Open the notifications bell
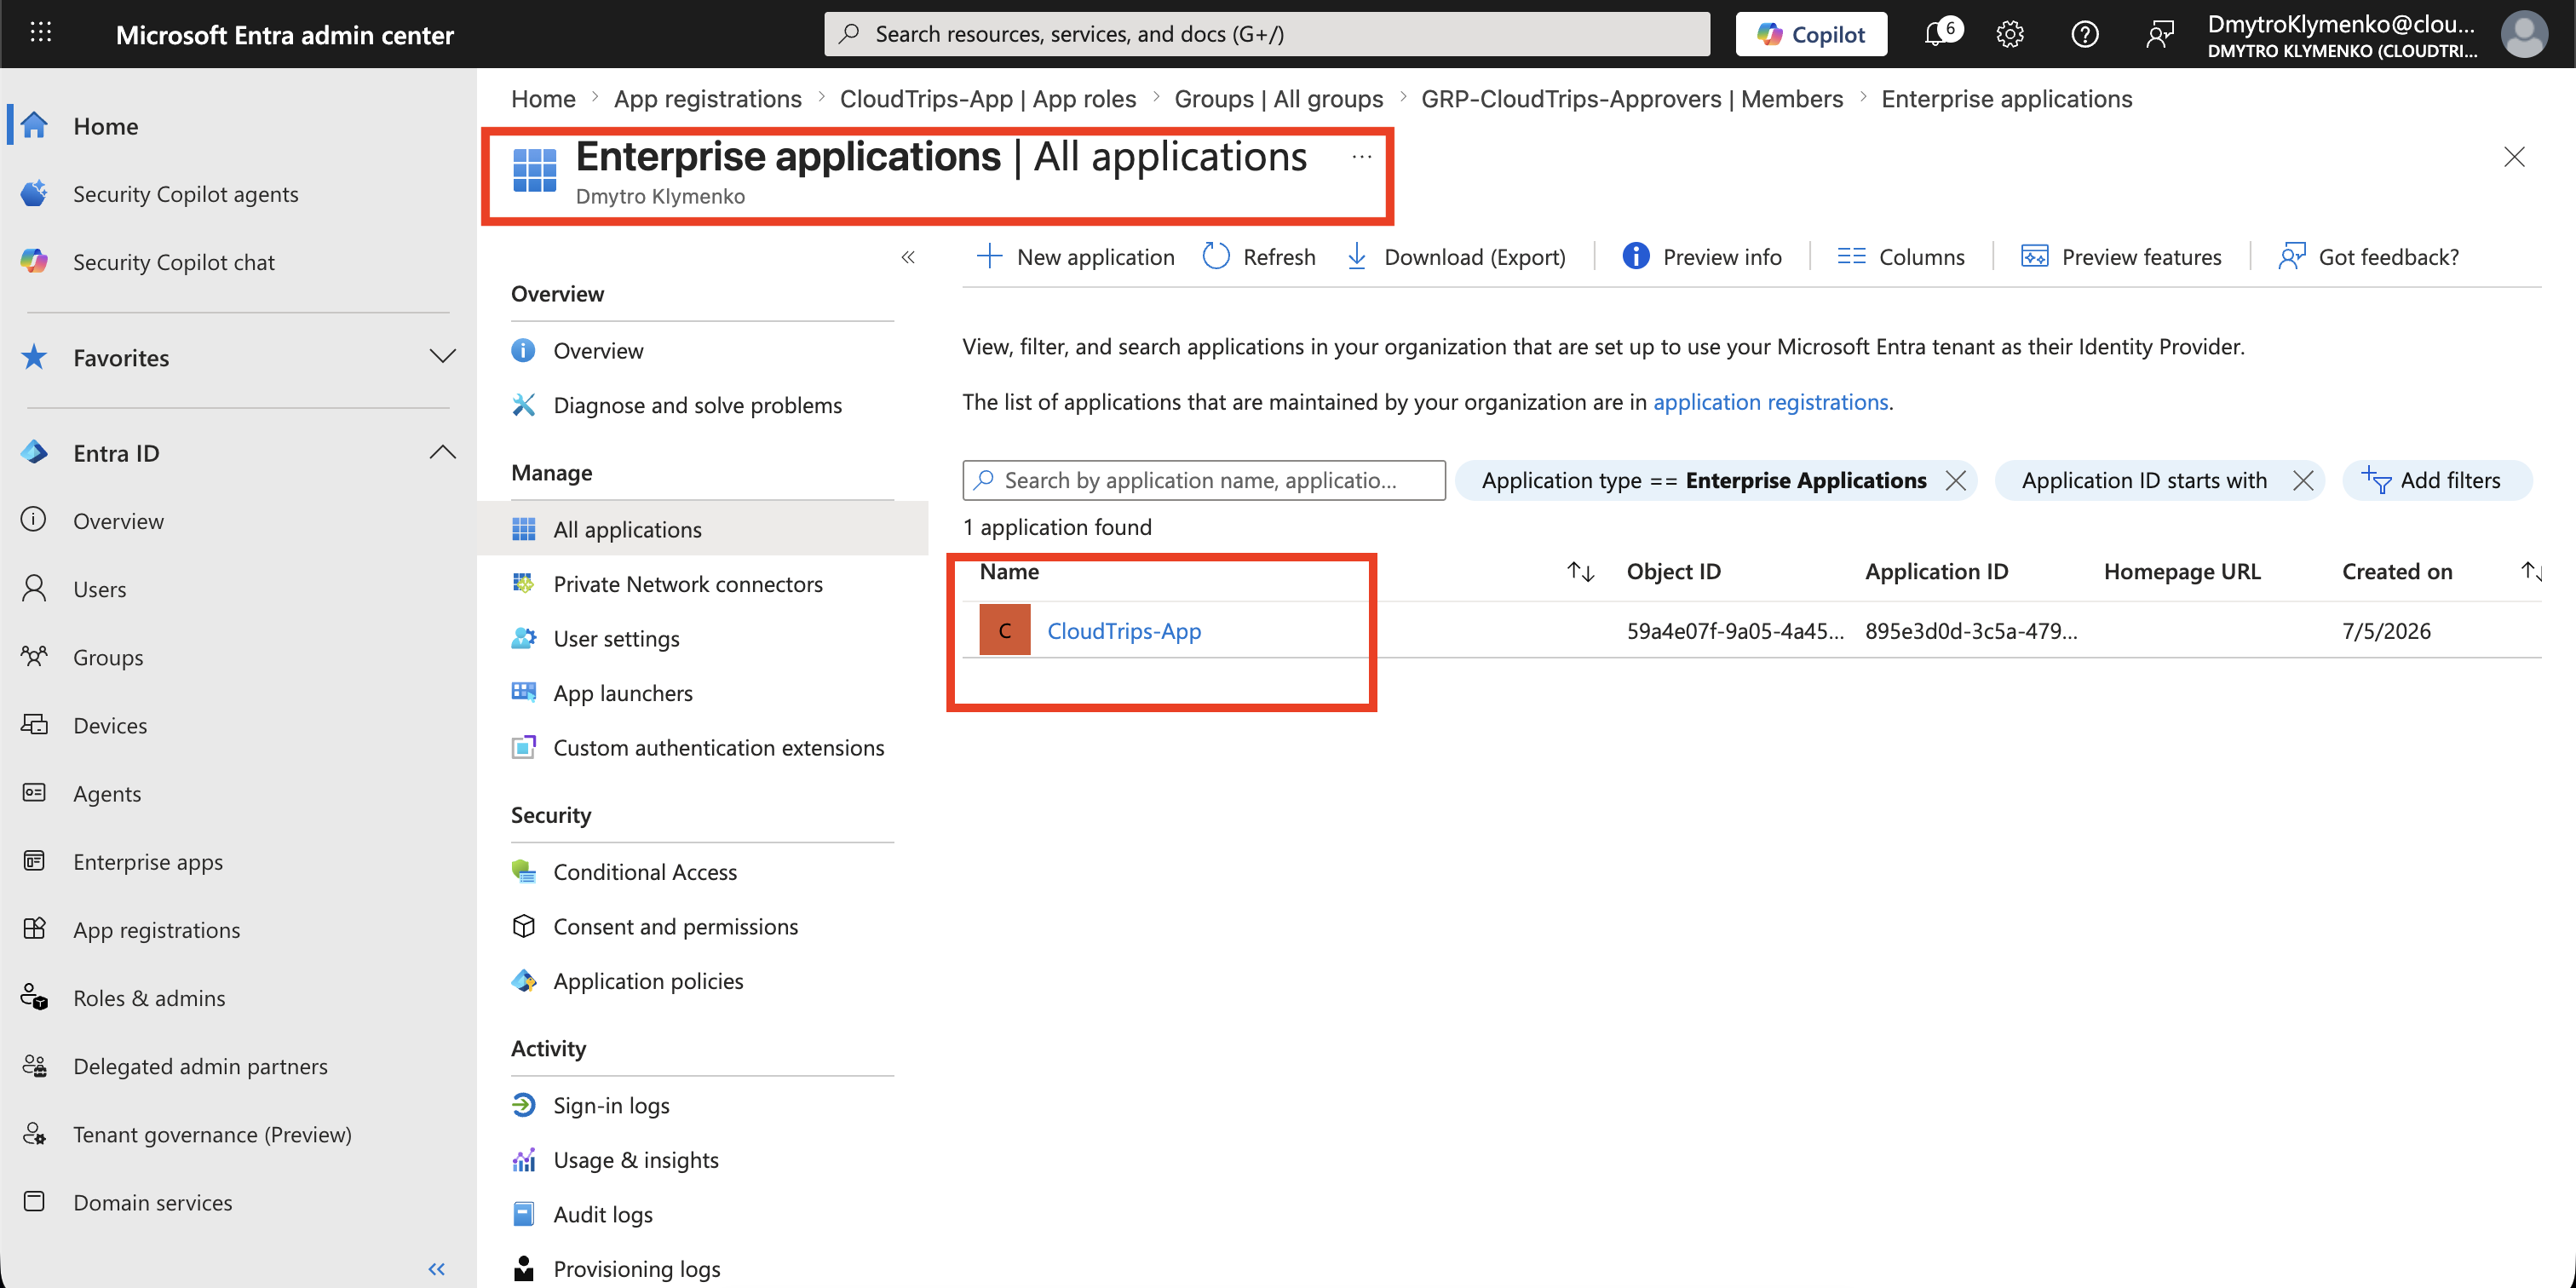 1937,34
